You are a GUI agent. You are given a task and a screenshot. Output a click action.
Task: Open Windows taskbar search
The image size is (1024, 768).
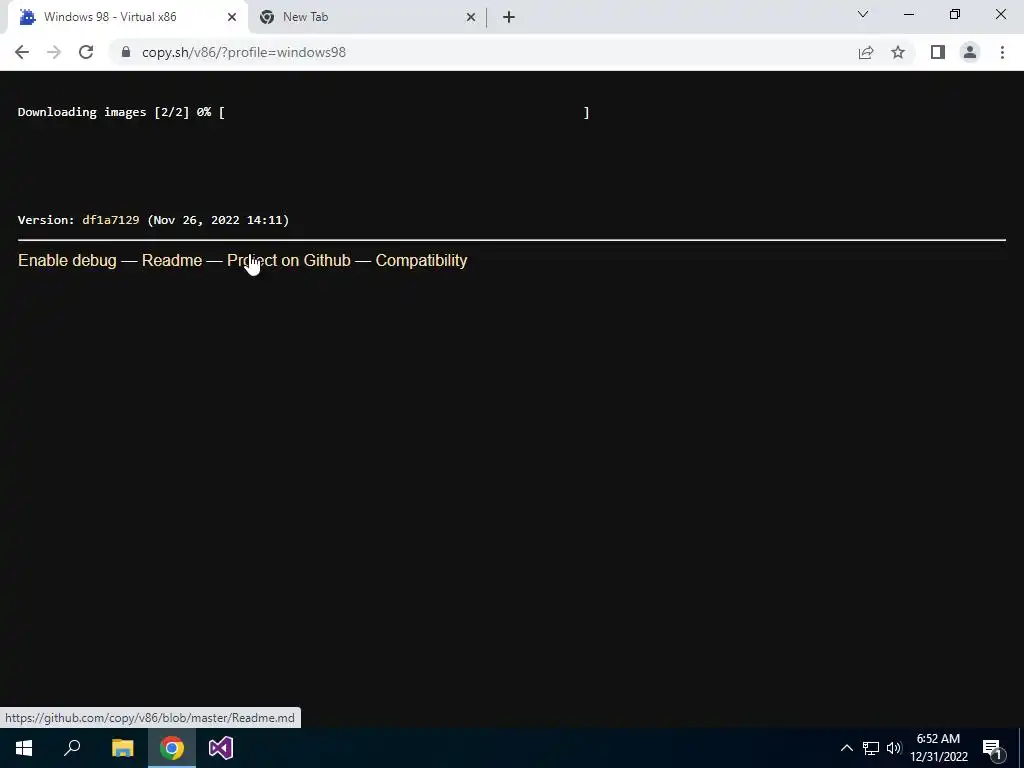point(72,748)
